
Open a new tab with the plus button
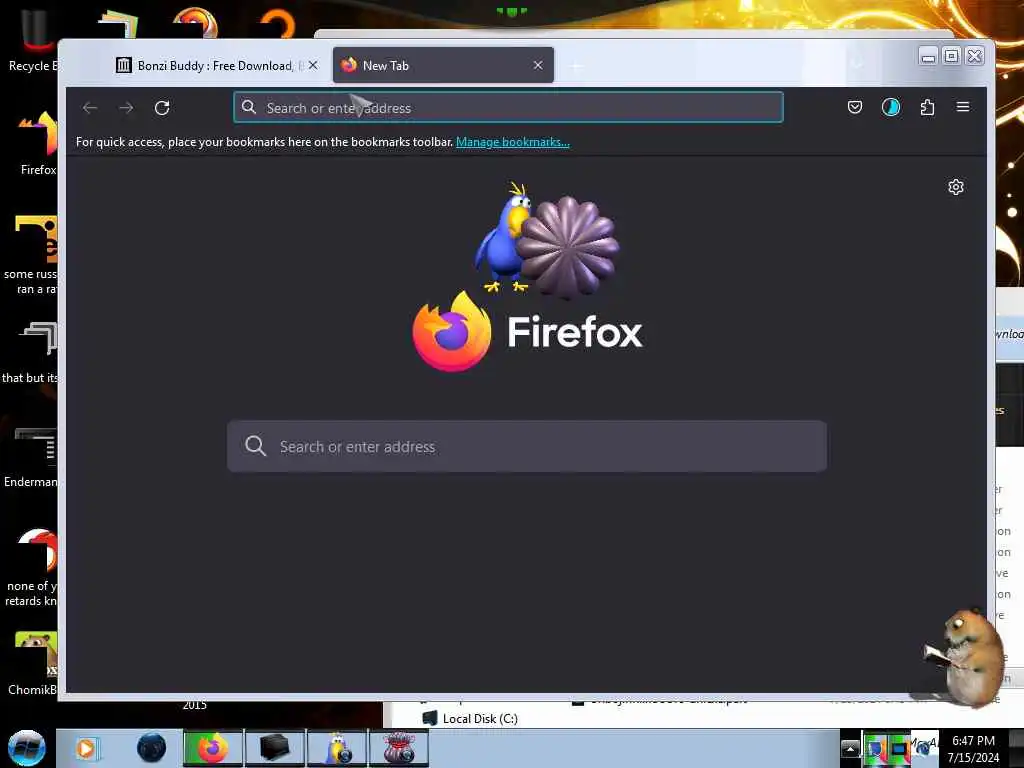coord(576,66)
